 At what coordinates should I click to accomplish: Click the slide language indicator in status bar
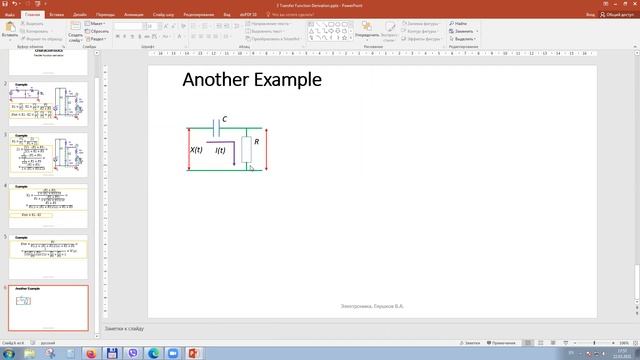[x=48, y=343]
